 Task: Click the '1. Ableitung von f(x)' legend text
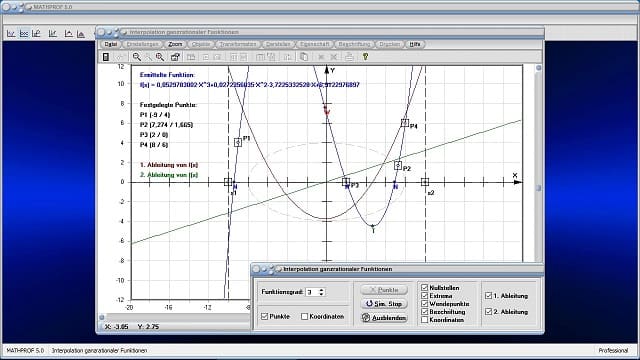point(169,165)
